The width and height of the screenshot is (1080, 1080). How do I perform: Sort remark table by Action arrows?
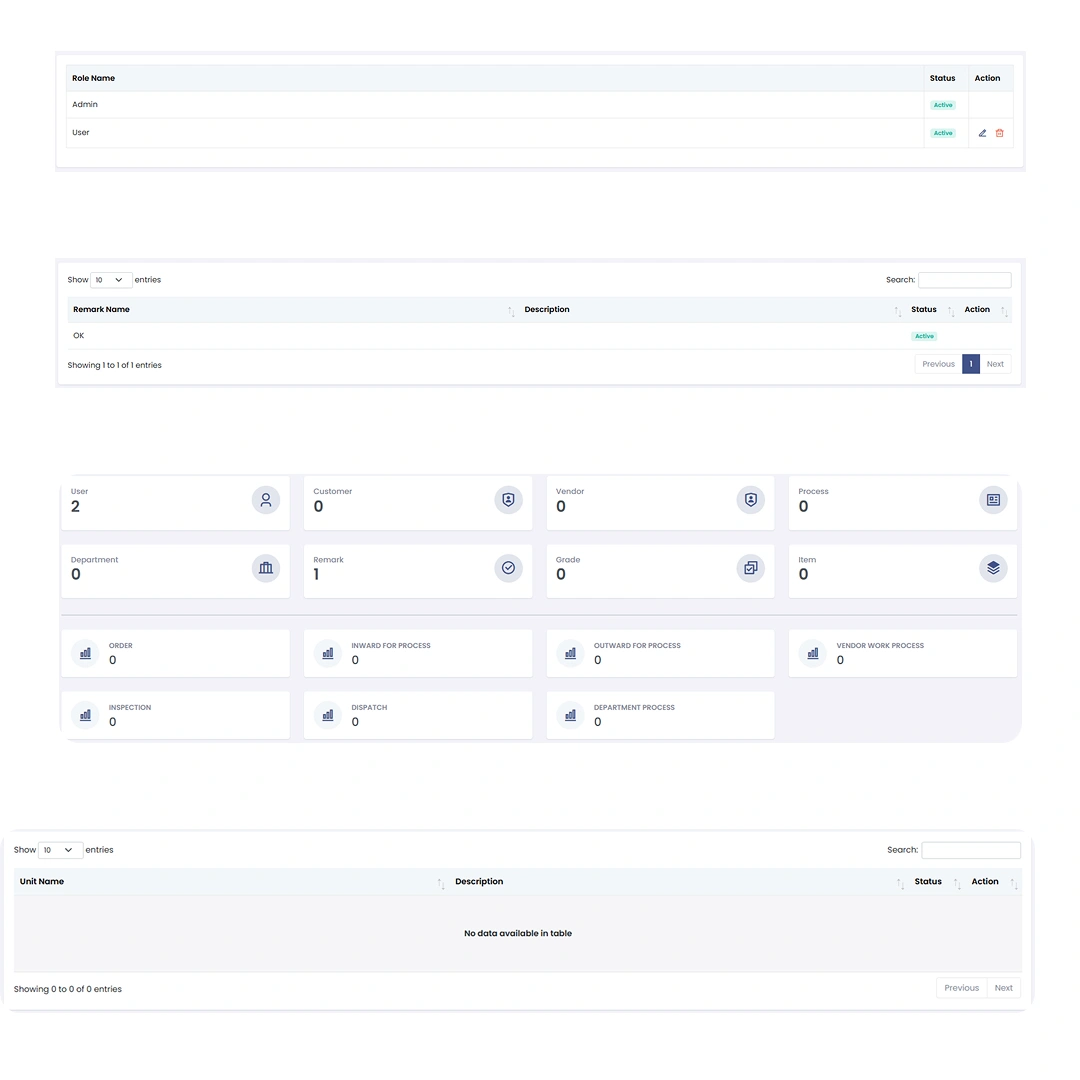click(x=1004, y=311)
